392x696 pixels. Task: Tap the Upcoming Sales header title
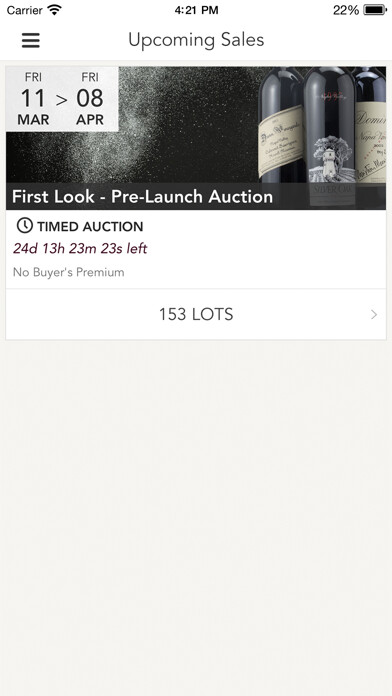click(196, 40)
